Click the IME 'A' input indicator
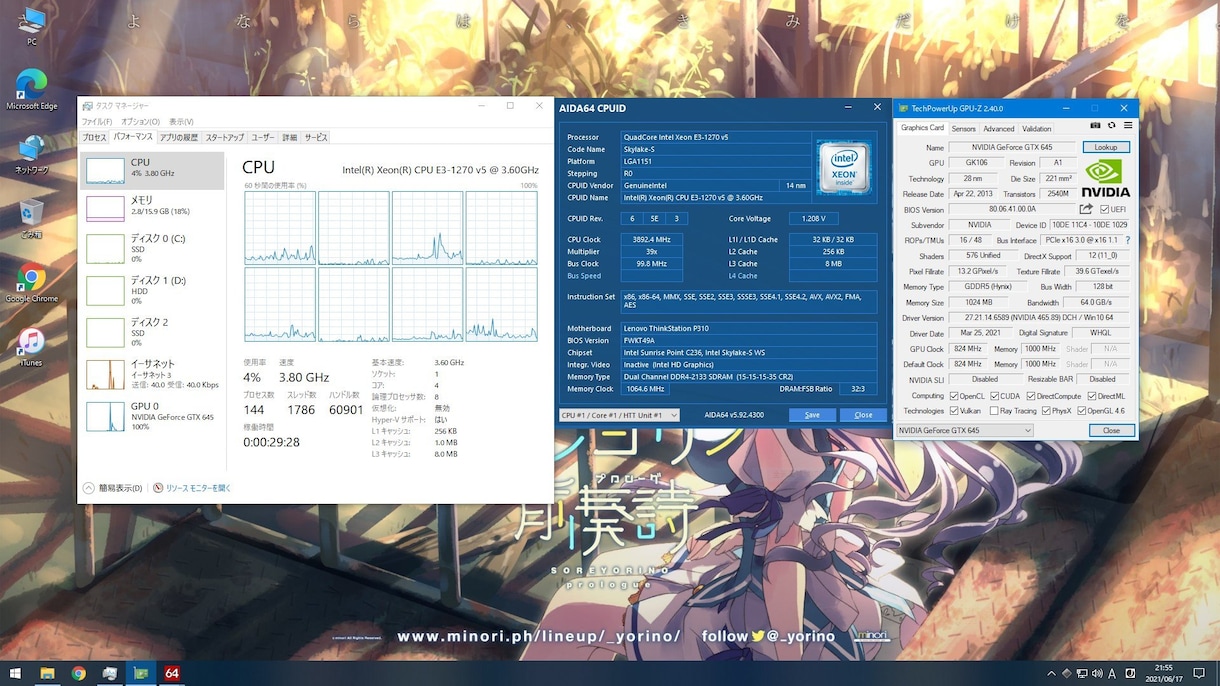This screenshot has height=686, width=1220. point(1112,674)
